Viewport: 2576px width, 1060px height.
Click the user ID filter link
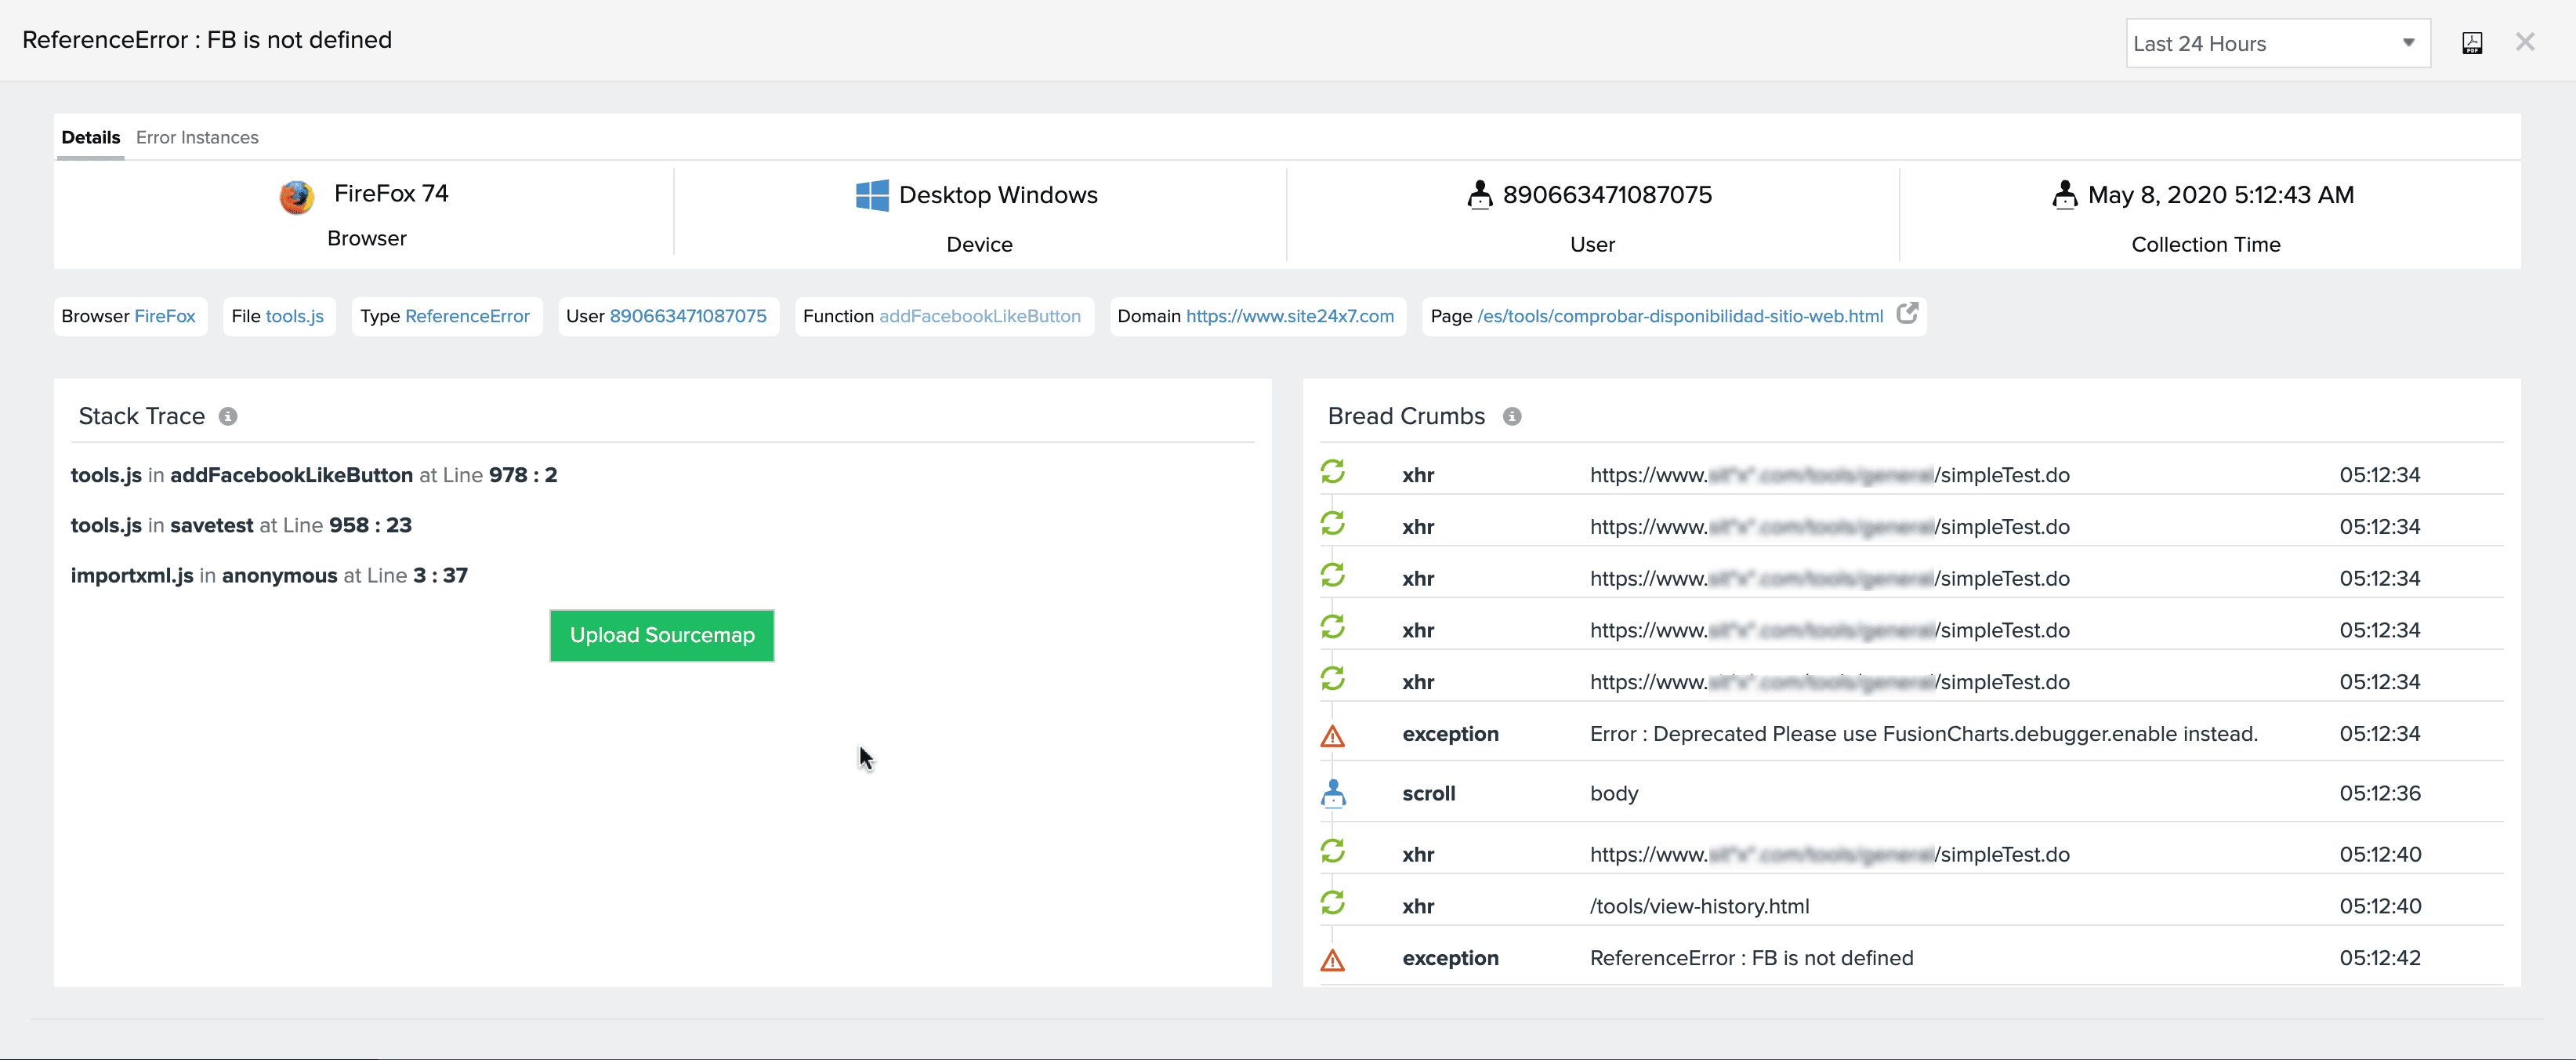(x=687, y=317)
